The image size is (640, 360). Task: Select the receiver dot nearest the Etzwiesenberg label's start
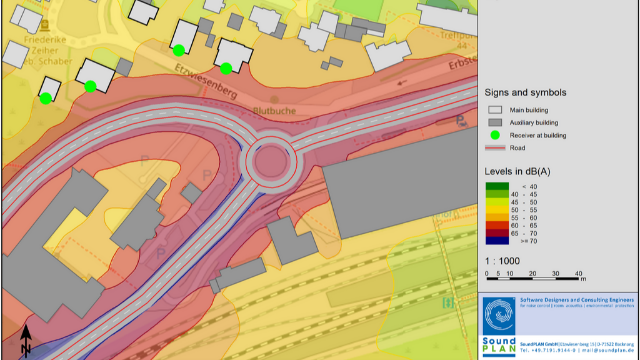click(x=179, y=51)
